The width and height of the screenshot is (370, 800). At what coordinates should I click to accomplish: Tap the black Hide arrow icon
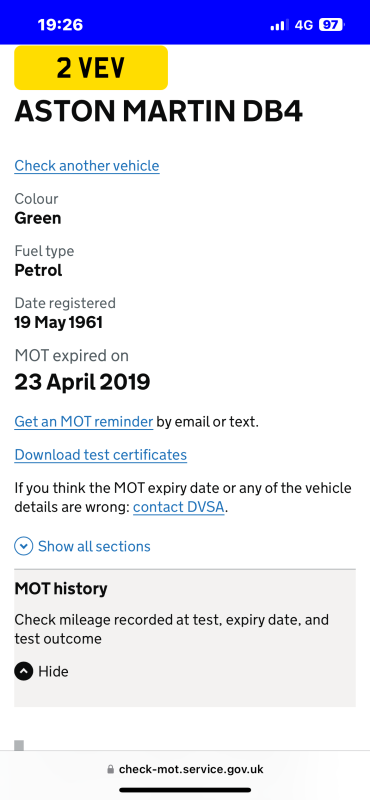[x=23, y=671]
